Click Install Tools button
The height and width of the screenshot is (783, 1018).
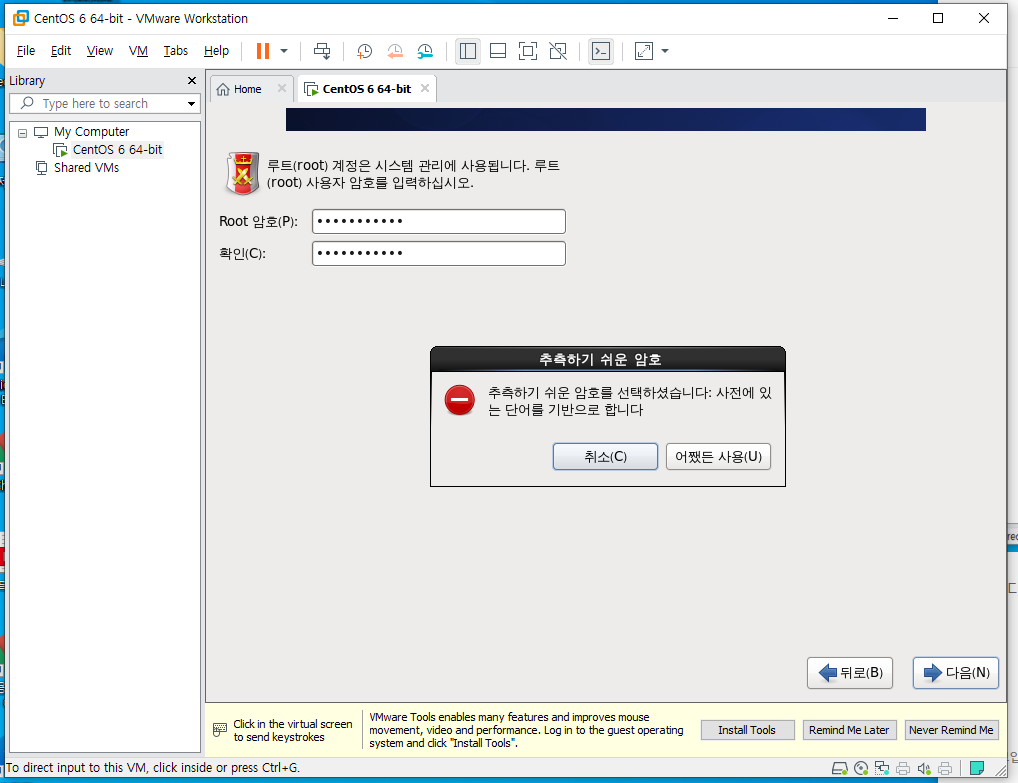click(x=747, y=730)
